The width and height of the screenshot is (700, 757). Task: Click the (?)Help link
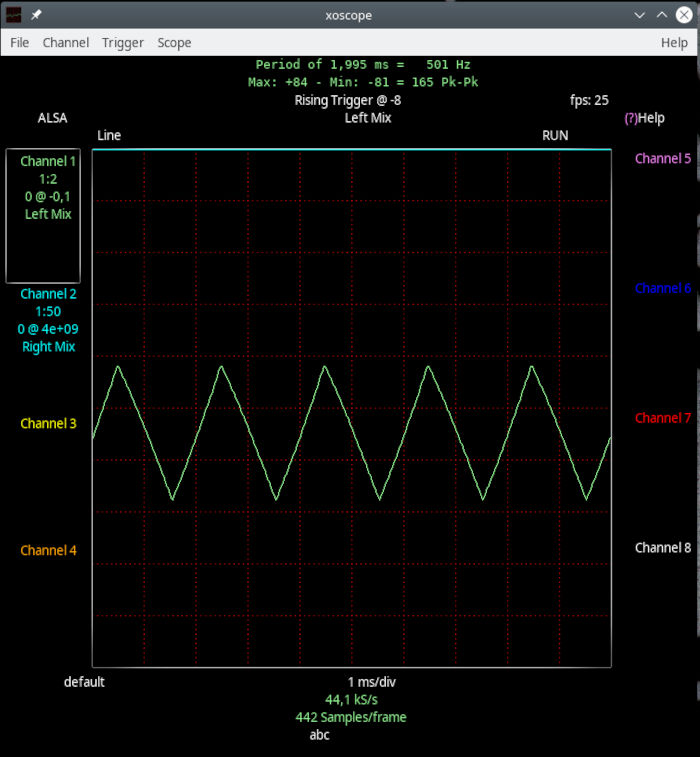[x=644, y=118]
